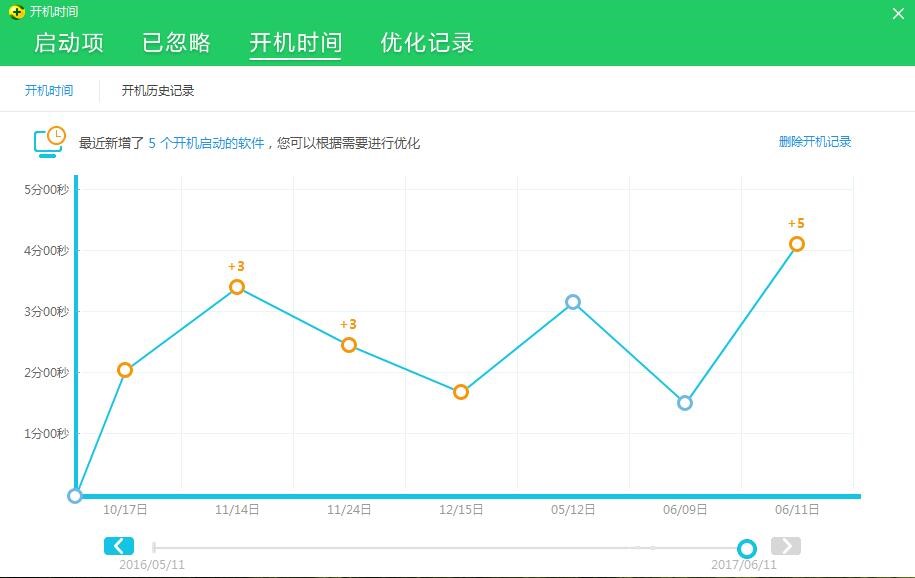Select the 11/24 data point marked +3
Viewport: 915px width, 578px height.
[349, 345]
